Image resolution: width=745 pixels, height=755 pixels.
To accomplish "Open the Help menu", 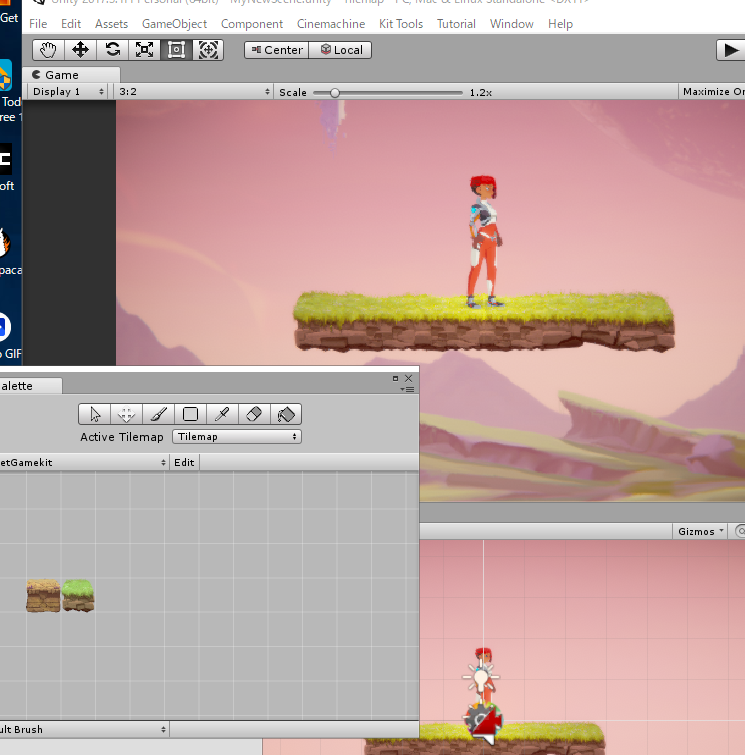I will tap(560, 24).
